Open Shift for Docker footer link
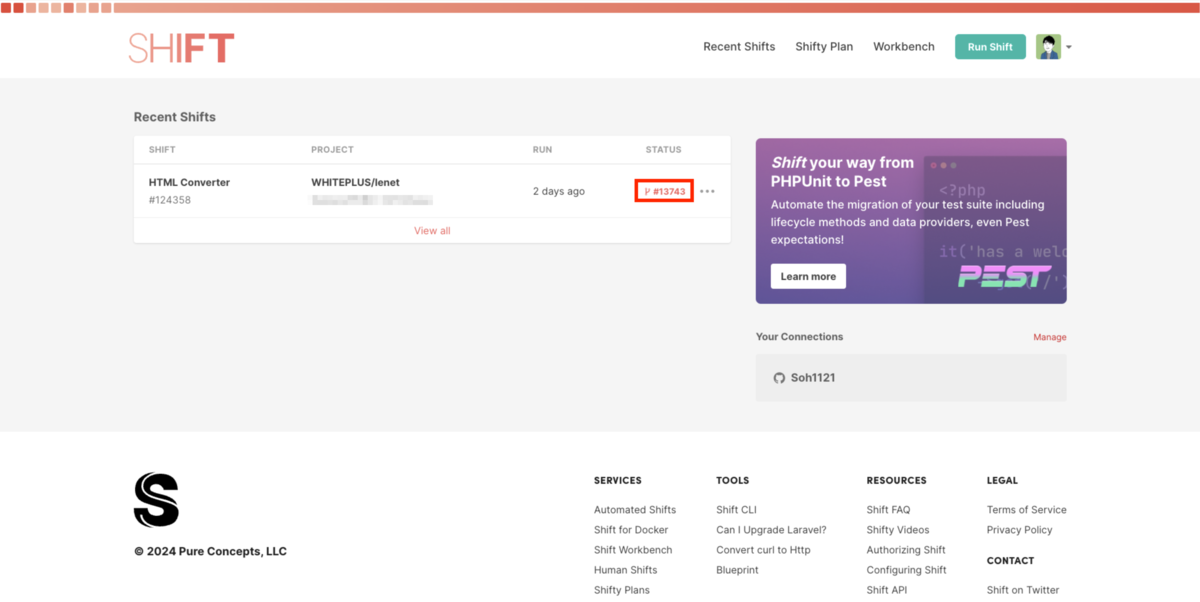 (x=631, y=530)
